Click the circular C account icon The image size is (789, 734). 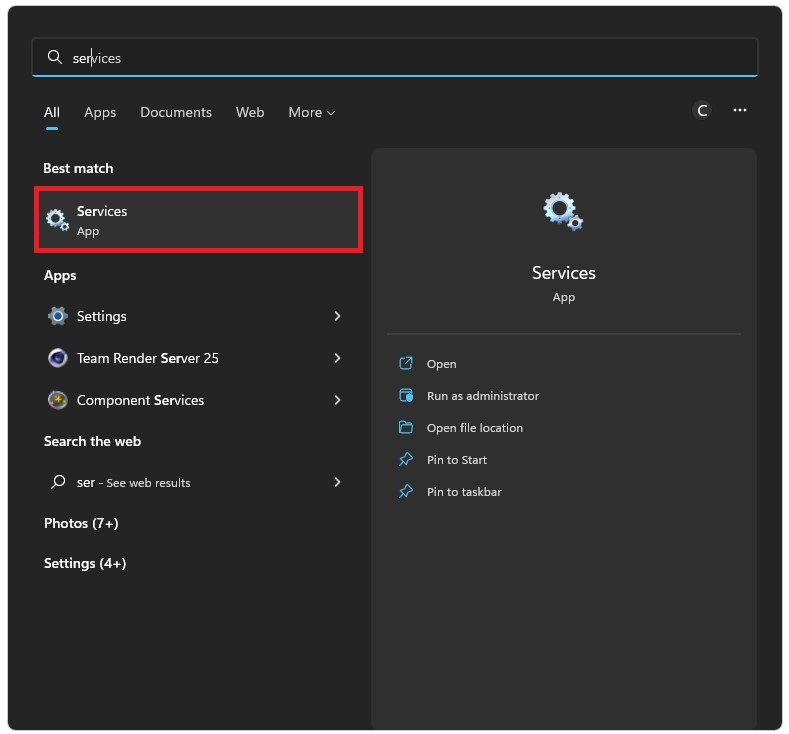point(702,110)
